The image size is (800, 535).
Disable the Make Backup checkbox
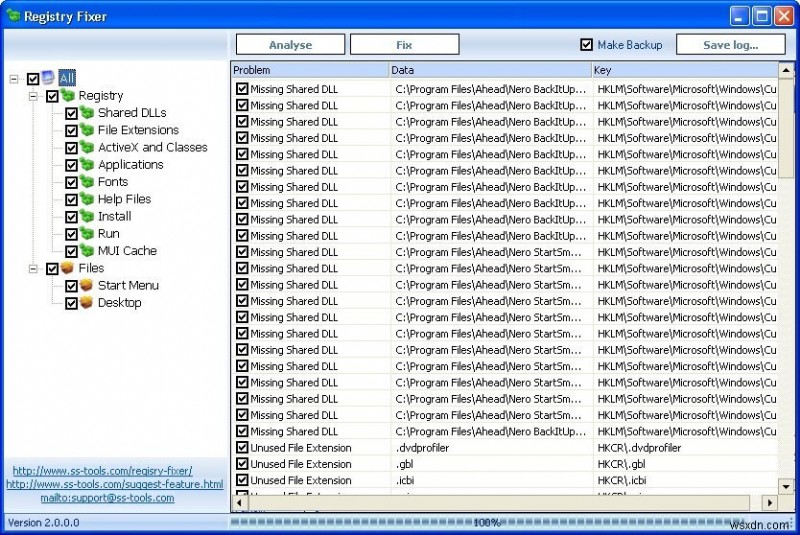pos(586,45)
